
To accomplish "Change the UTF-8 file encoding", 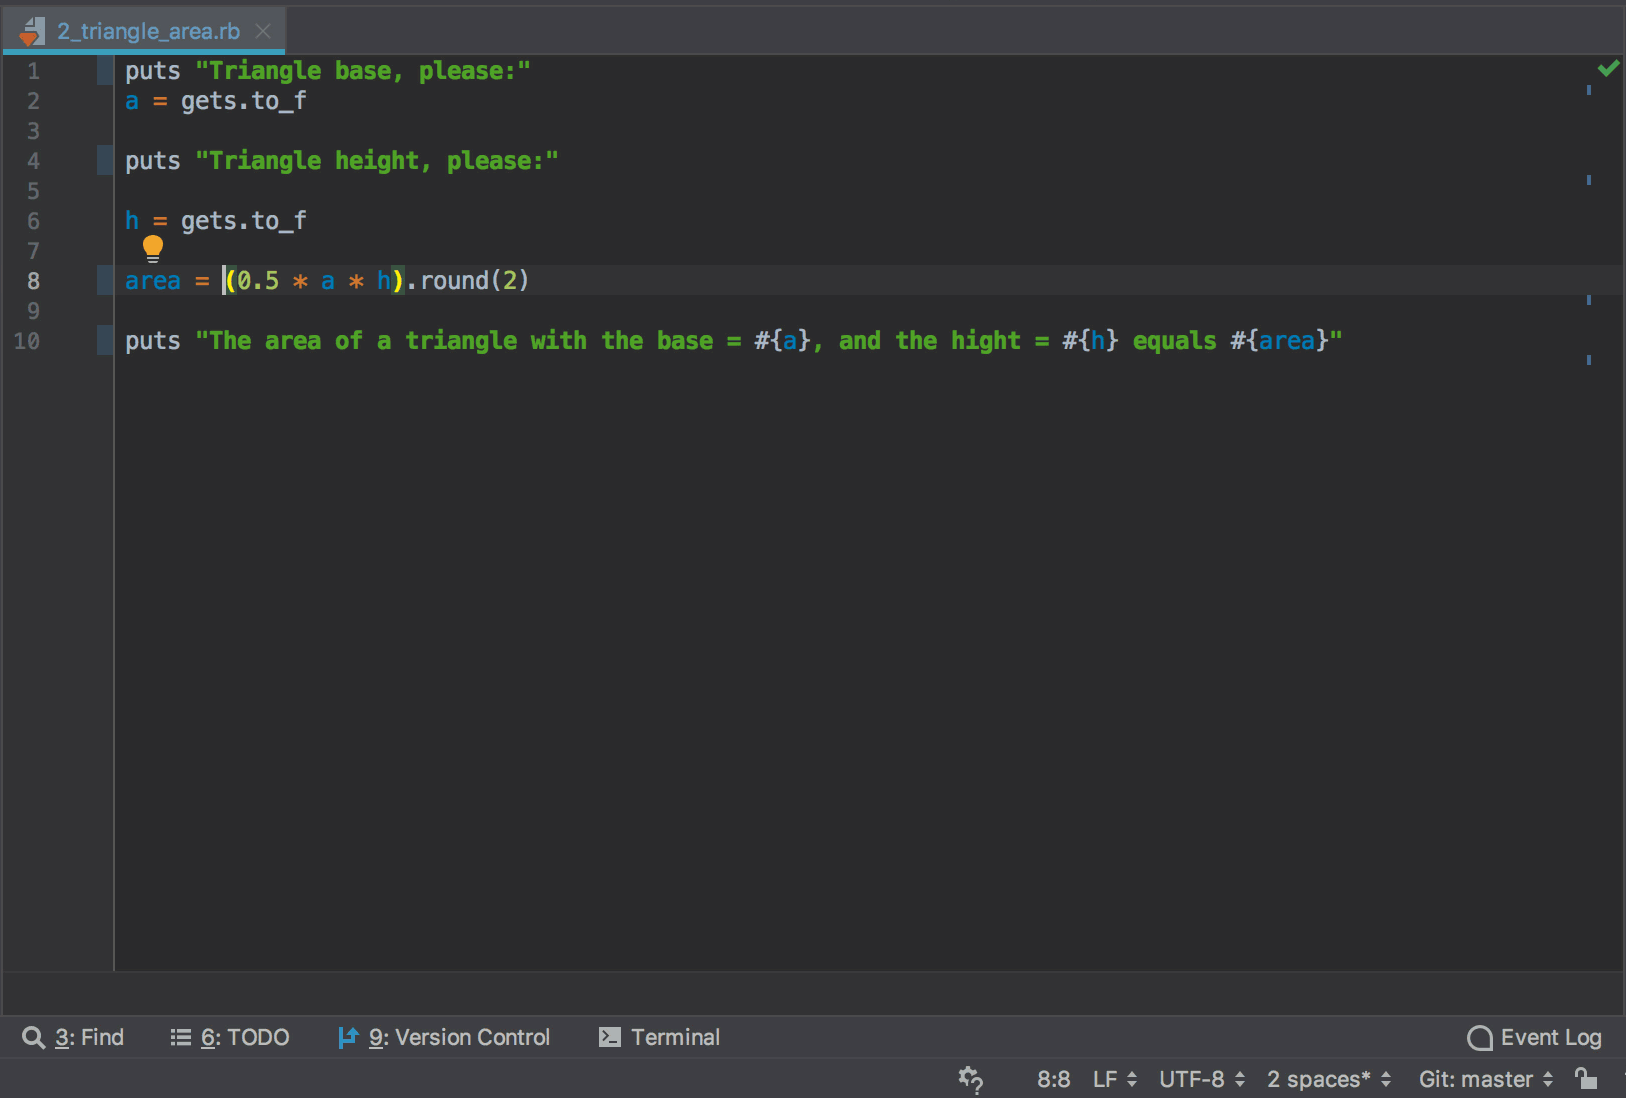I will coord(1201,1079).
